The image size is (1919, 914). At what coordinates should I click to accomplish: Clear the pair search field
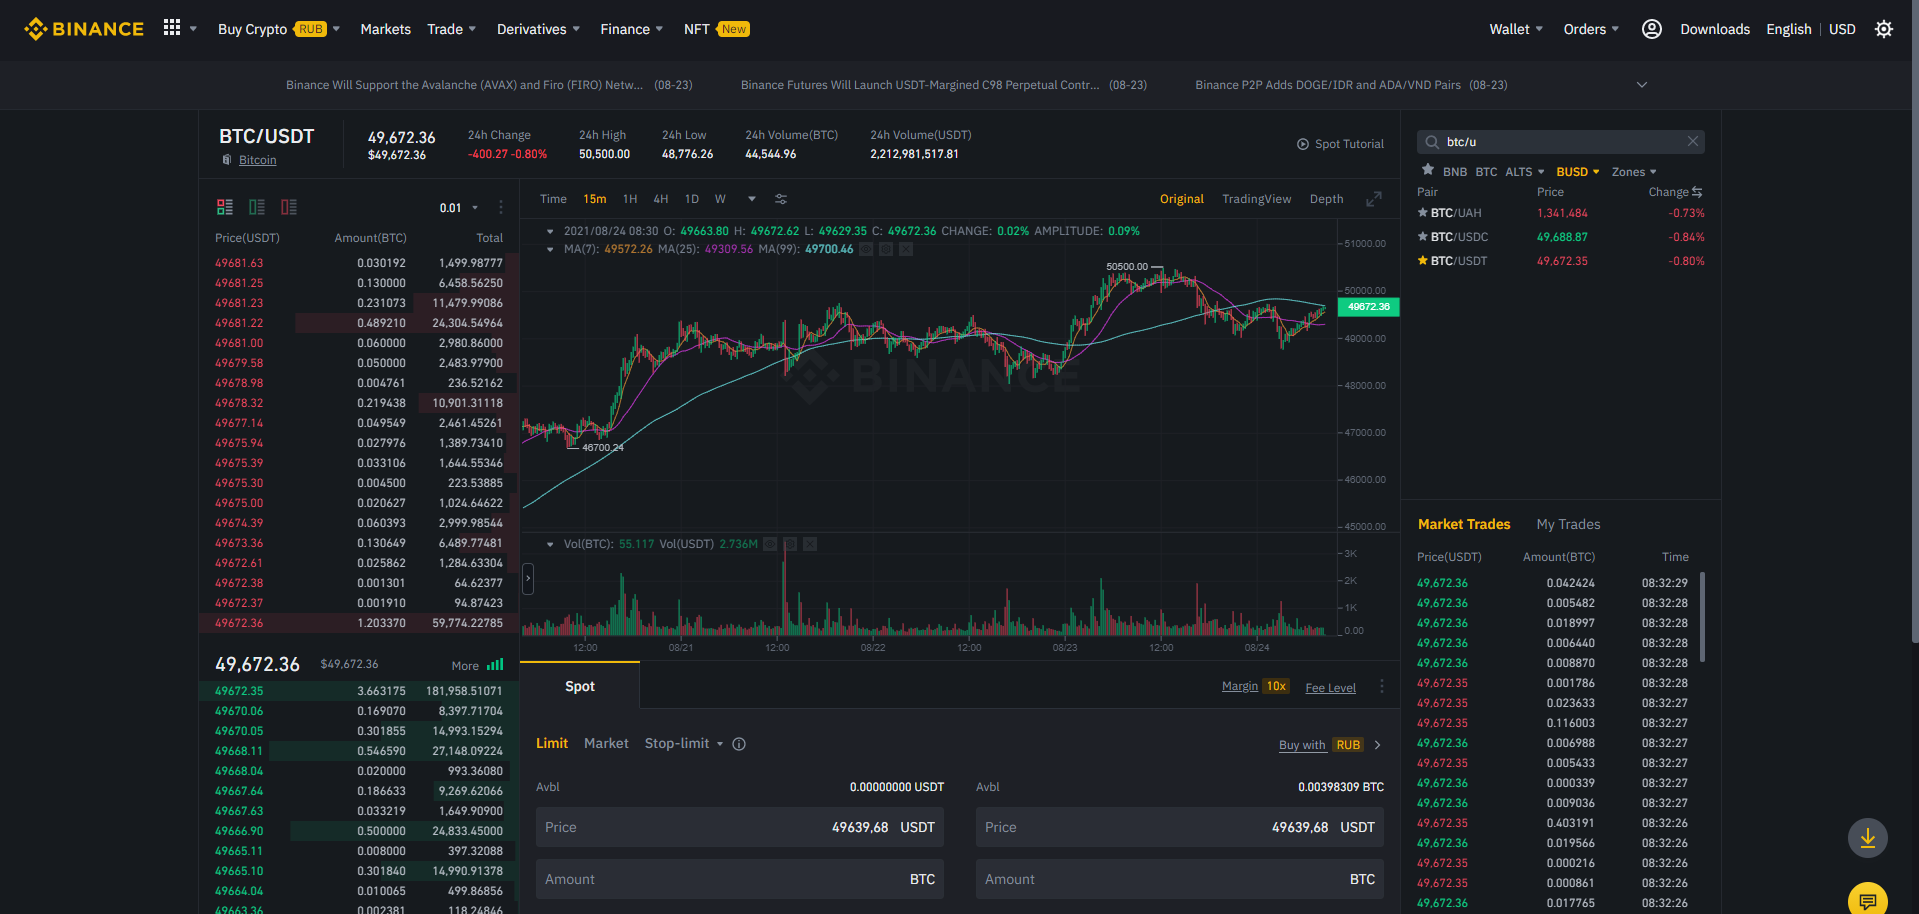tap(1693, 141)
